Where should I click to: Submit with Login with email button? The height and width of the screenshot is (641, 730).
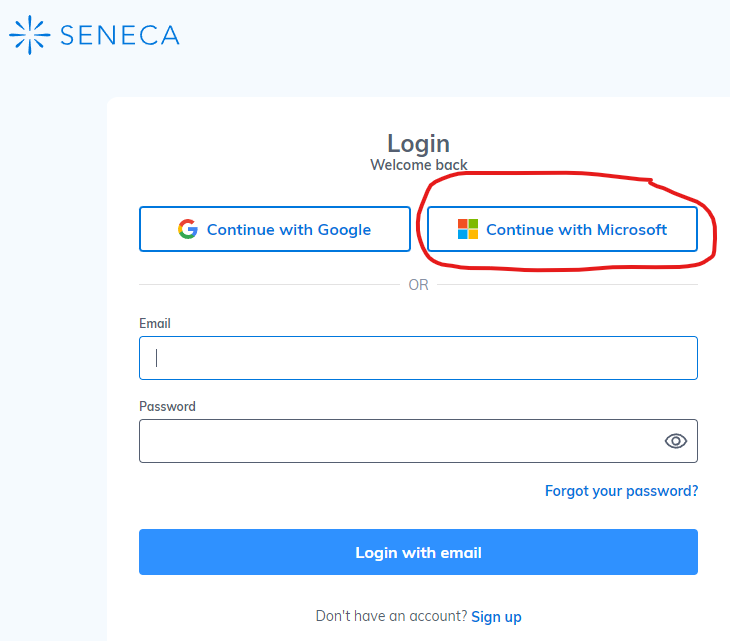click(418, 552)
